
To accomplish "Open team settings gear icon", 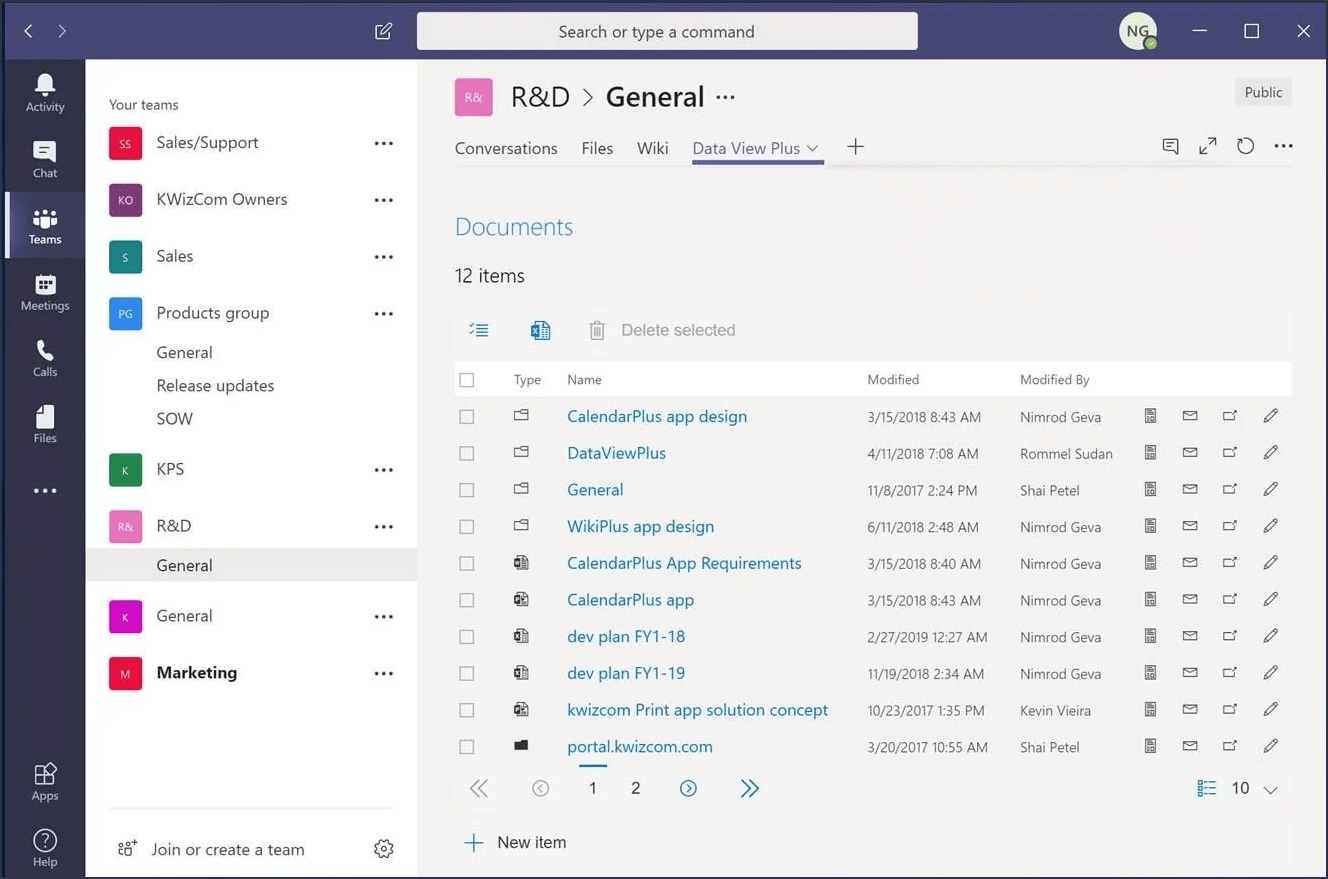I will (384, 849).
